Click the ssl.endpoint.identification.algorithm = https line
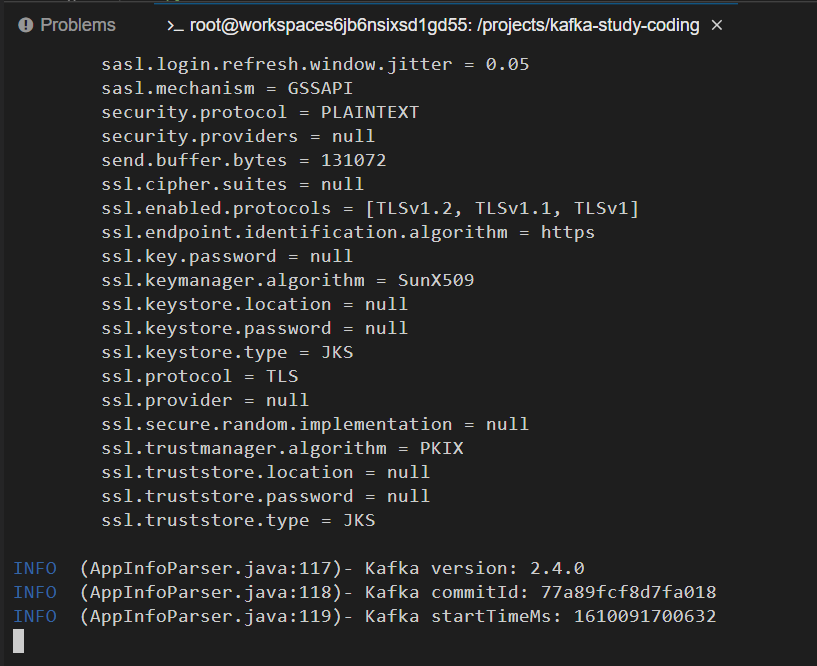 click(x=348, y=232)
